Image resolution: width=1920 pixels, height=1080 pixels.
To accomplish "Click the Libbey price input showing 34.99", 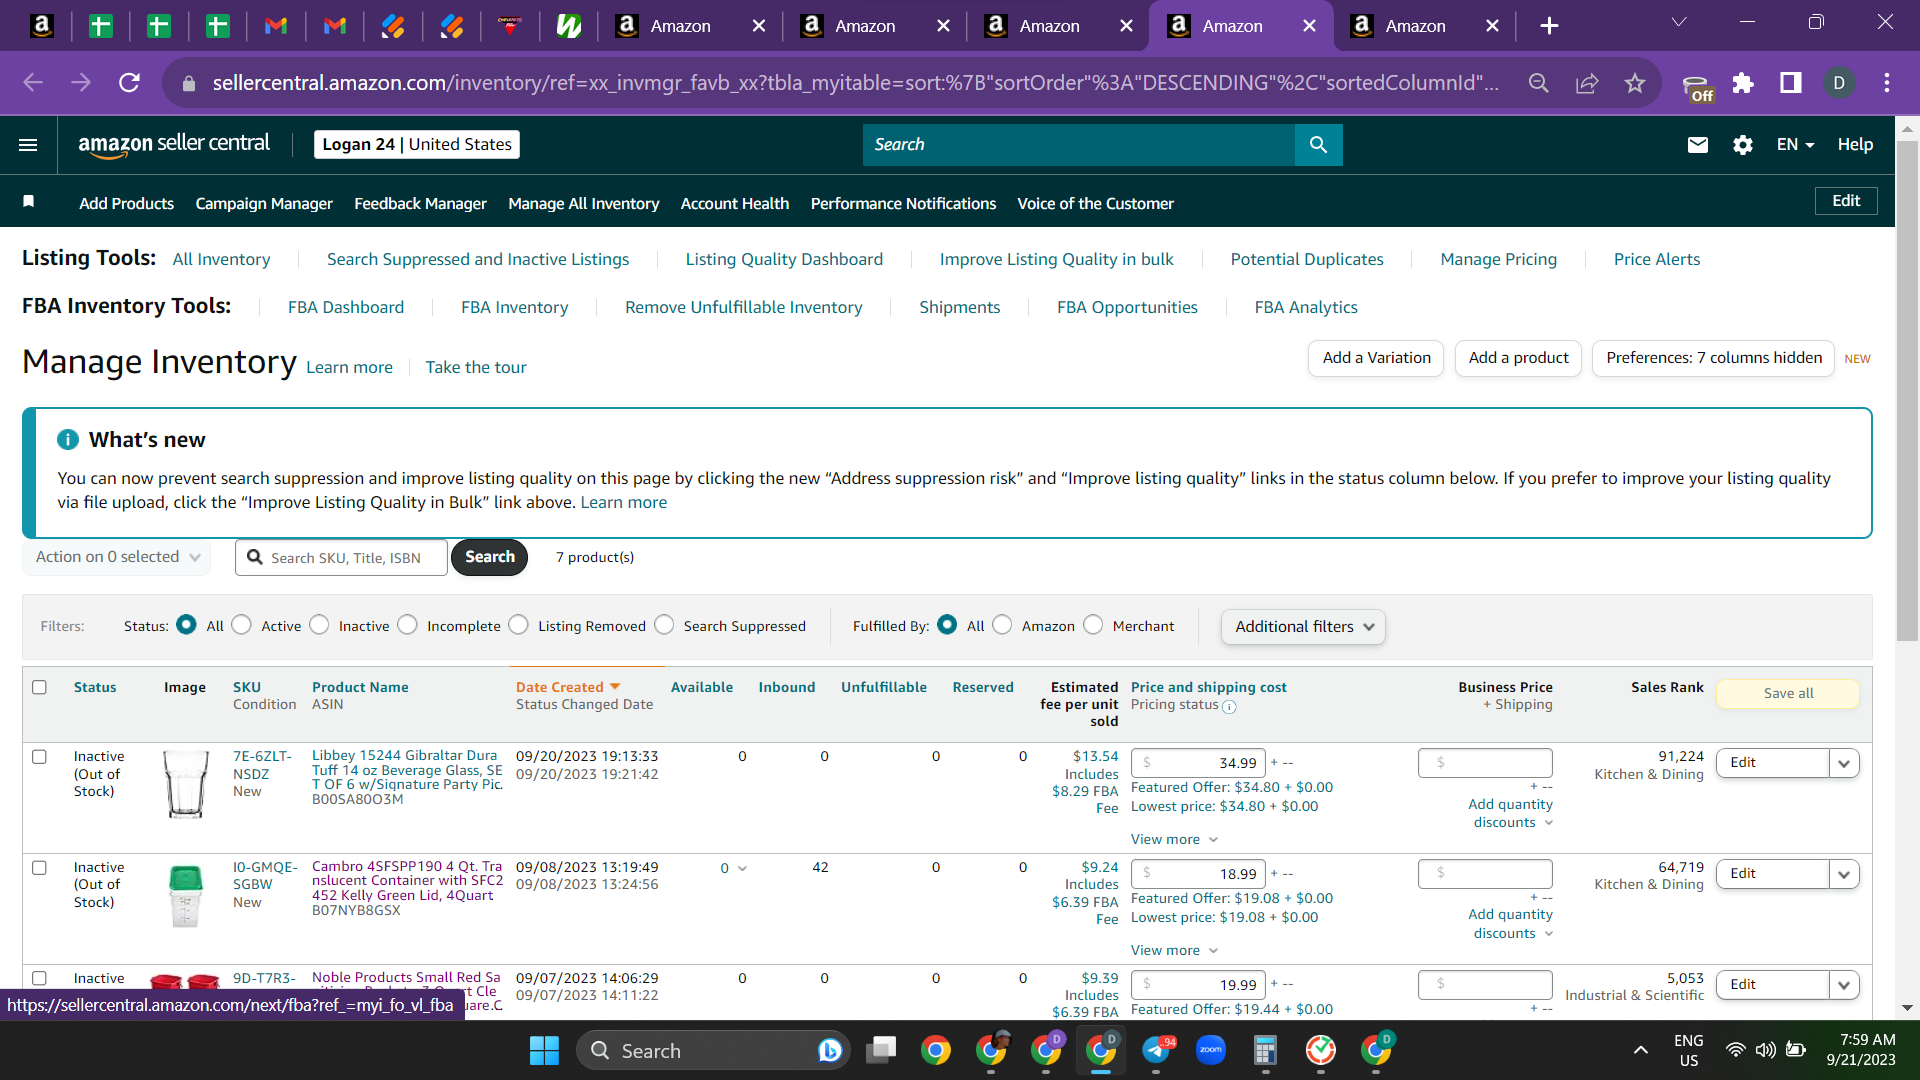I will pos(1198,762).
